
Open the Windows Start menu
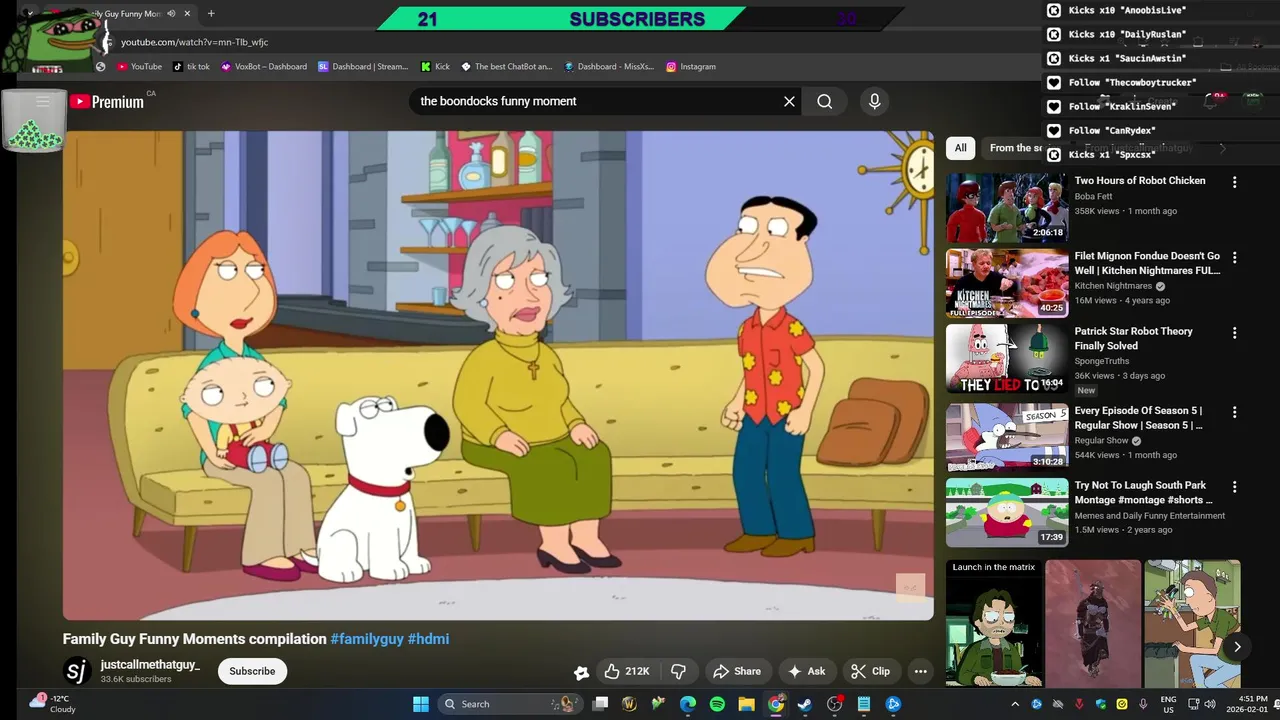420,704
